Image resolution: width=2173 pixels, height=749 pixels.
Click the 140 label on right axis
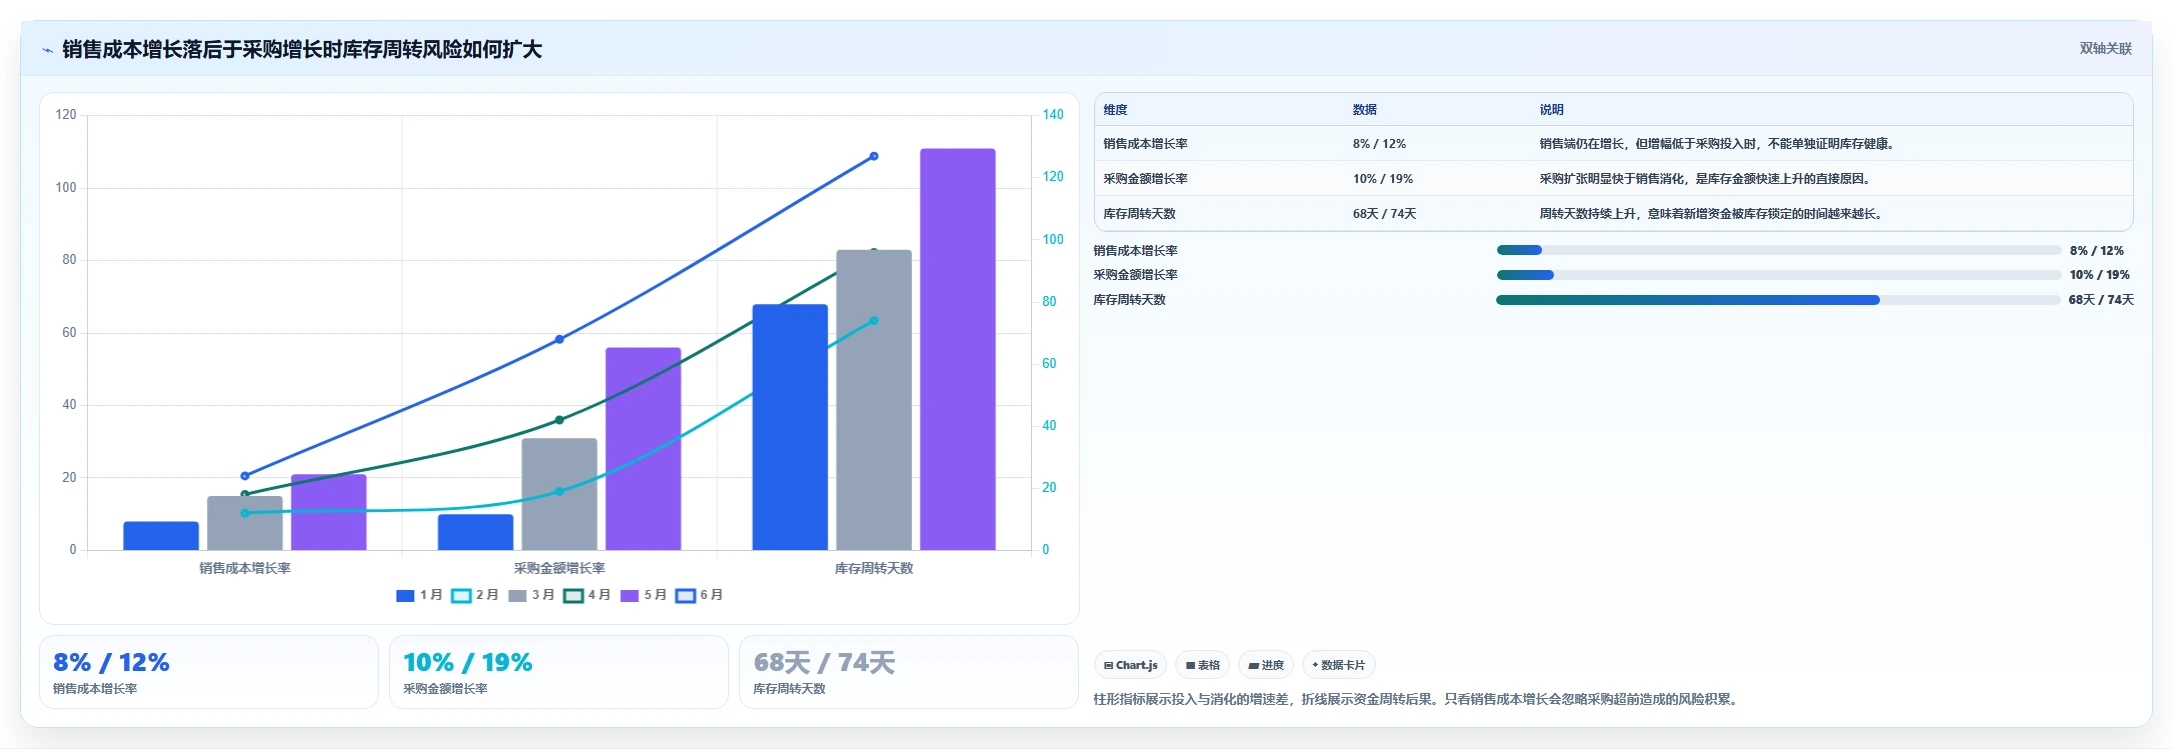pyautogui.click(x=1053, y=115)
